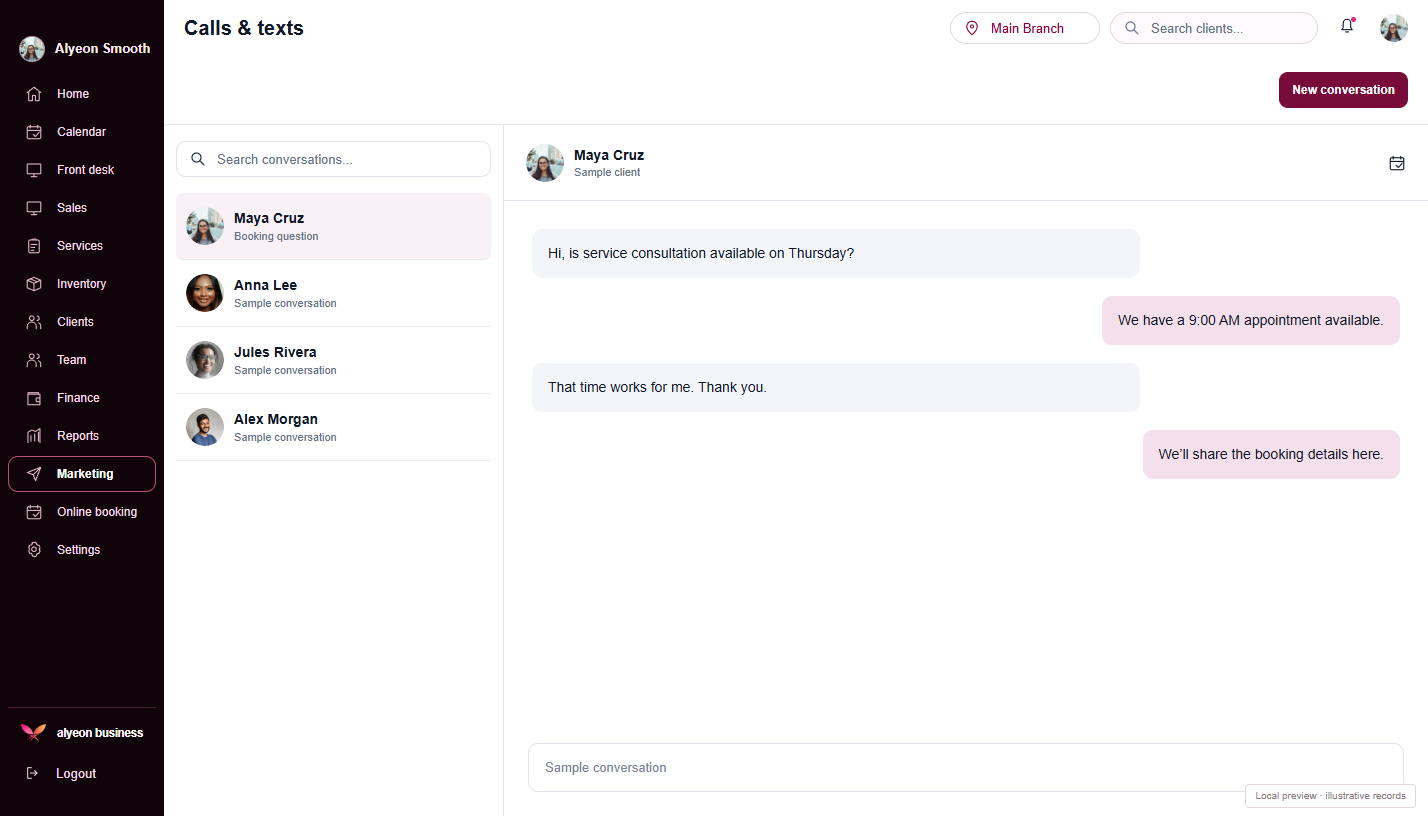This screenshot has width=1428, height=816.
Task: Click the calendar icon in Maya Cruz header
Action: point(1397,163)
